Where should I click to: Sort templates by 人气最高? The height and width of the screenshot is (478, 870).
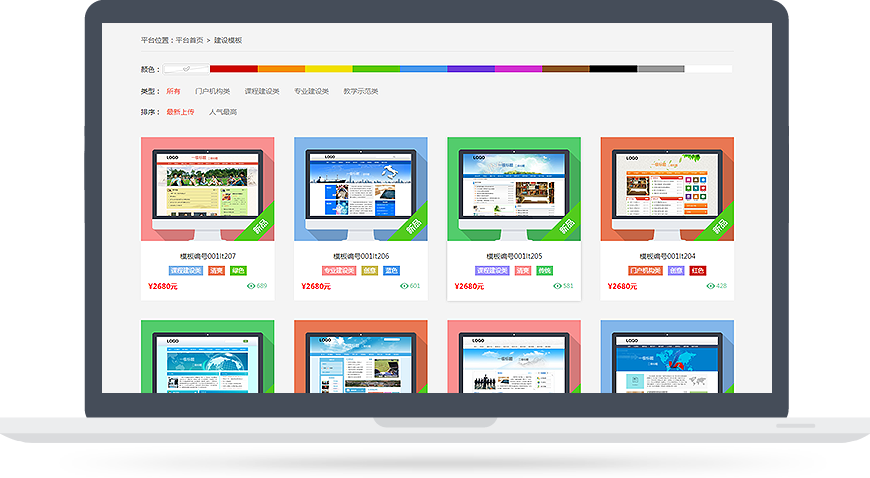[x=223, y=112]
